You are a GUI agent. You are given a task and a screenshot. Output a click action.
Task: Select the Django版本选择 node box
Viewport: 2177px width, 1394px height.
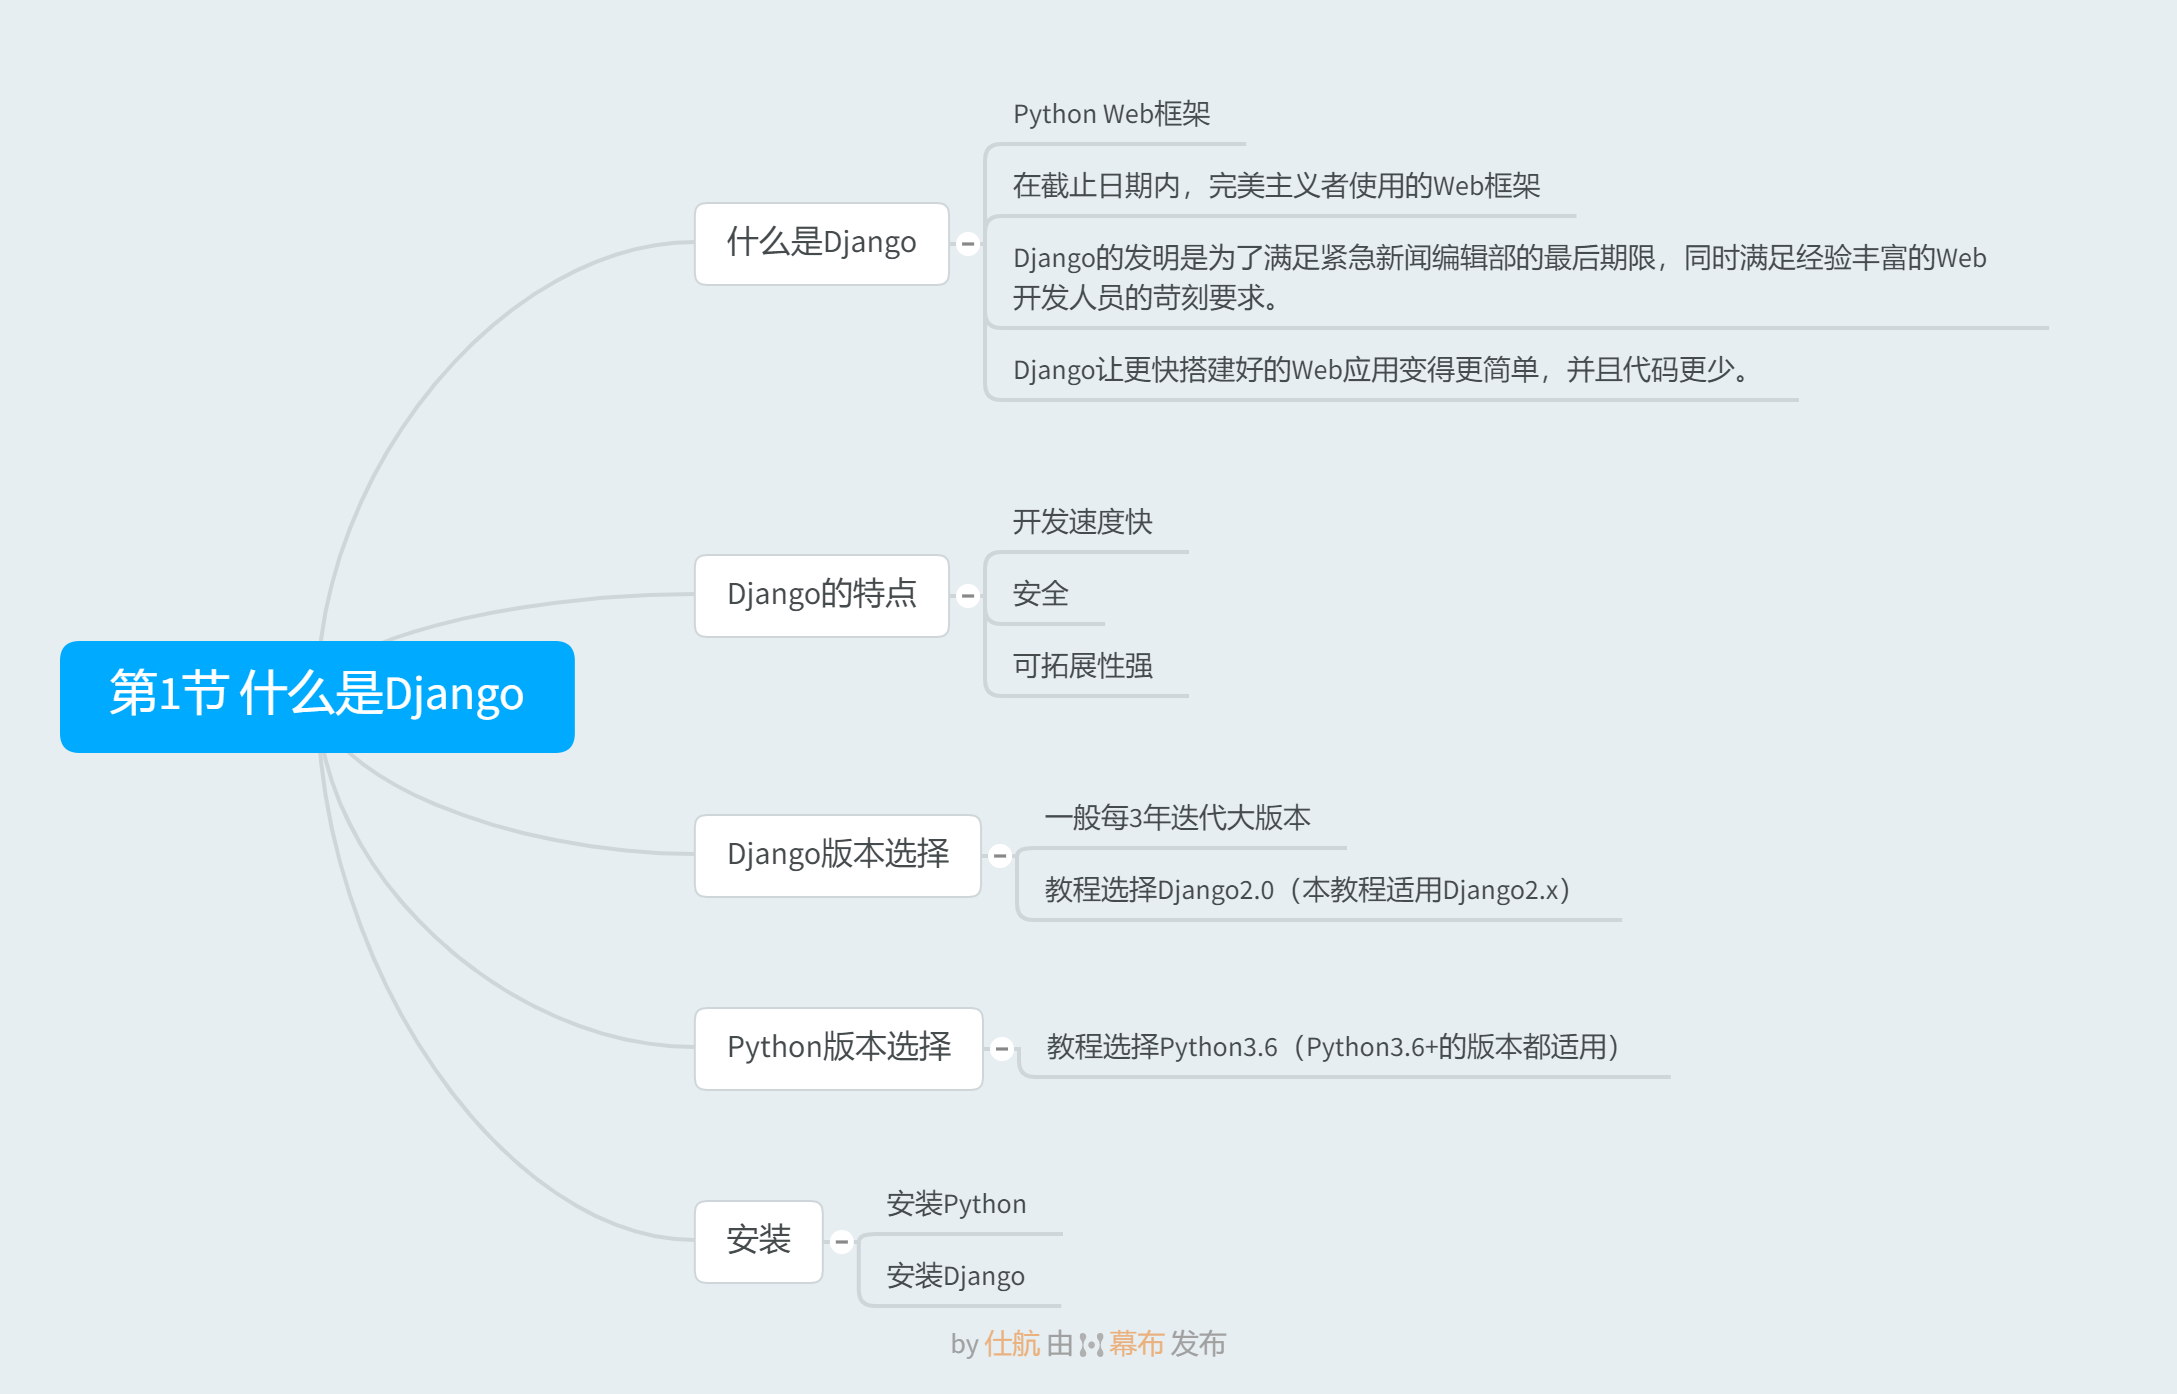[x=838, y=856]
